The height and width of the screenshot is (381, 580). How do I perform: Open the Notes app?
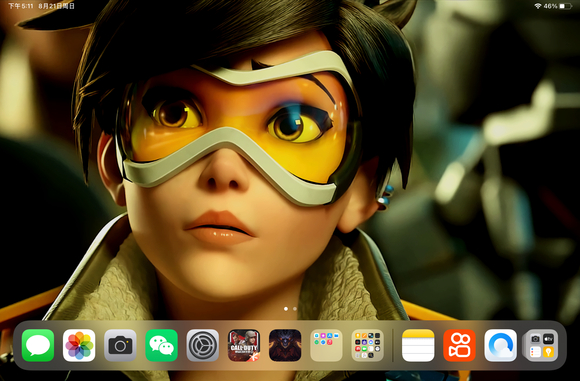(x=418, y=345)
